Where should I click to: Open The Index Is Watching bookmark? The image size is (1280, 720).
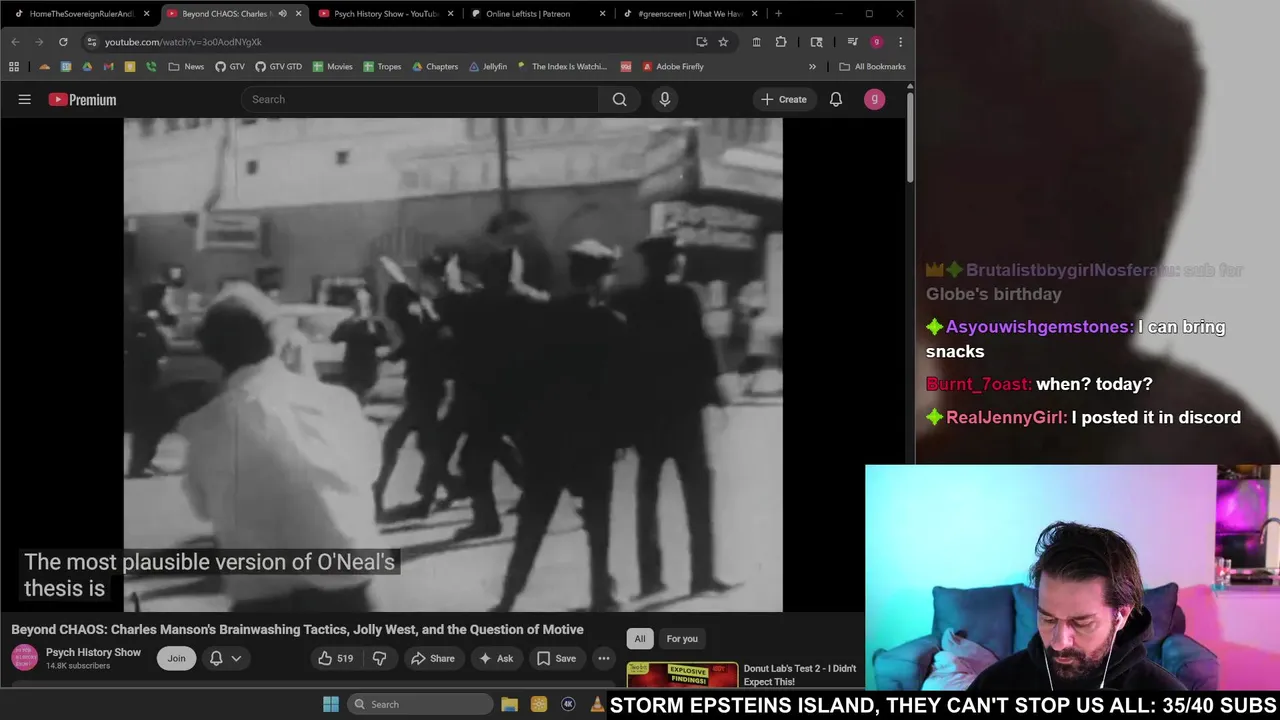[562, 67]
